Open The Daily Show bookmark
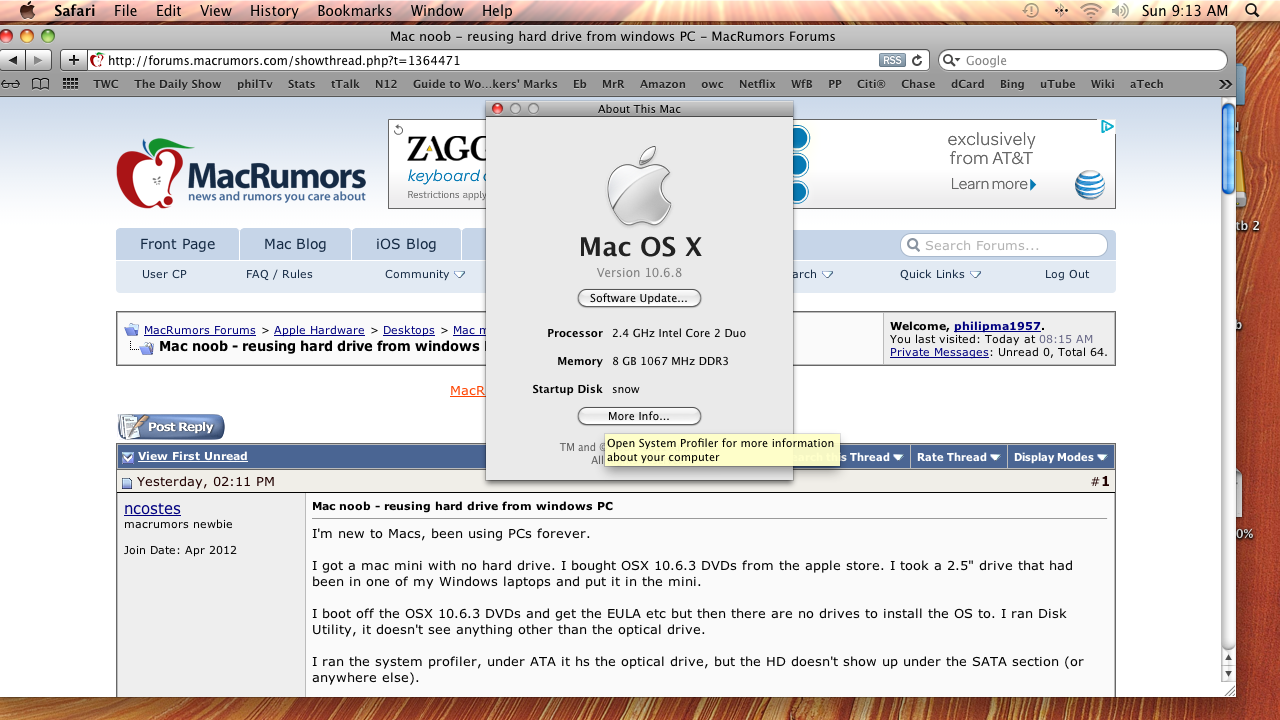The height and width of the screenshot is (720, 1280). click(x=178, y=84)
